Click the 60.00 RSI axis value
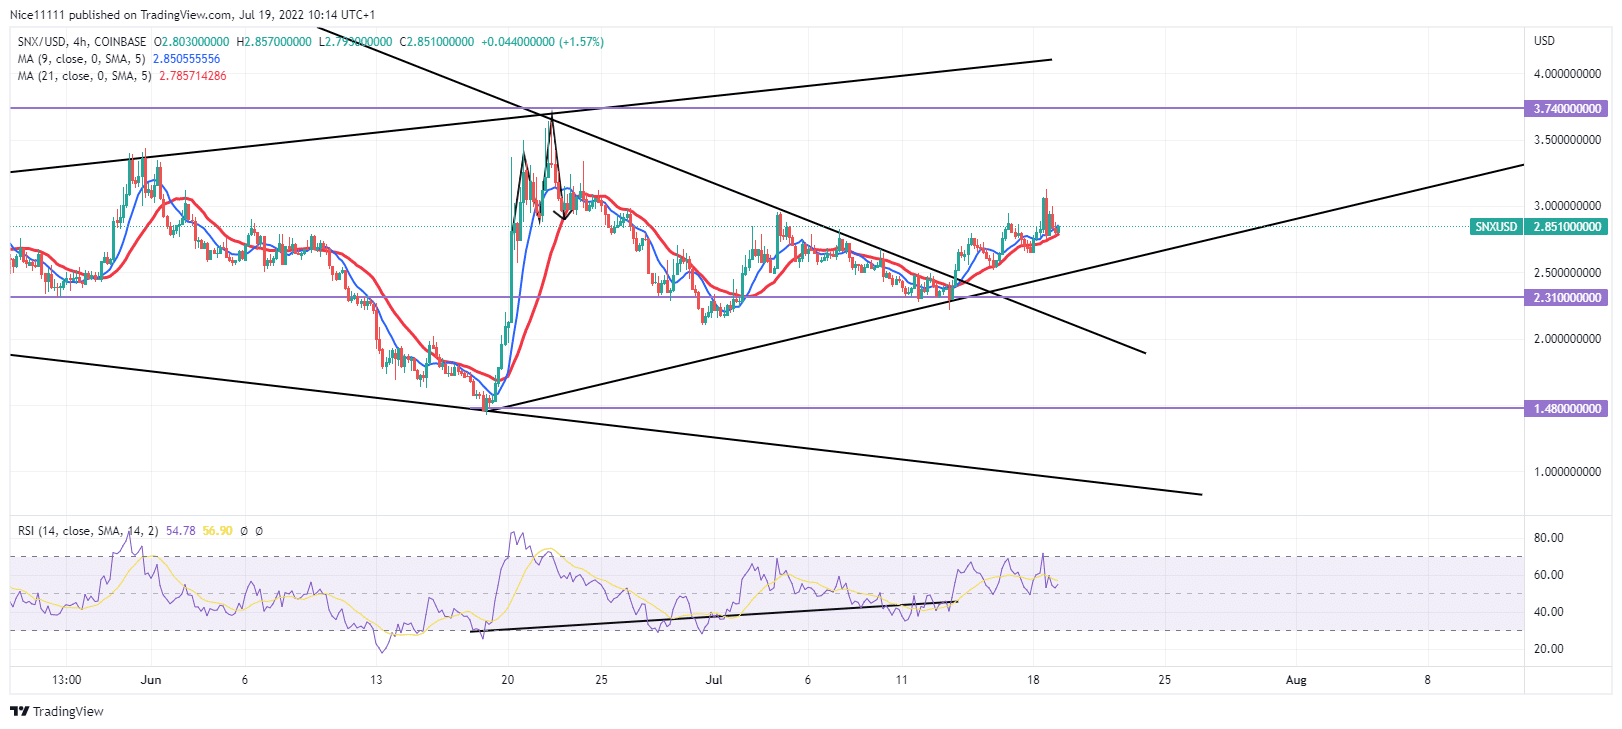 point(1548,575)
